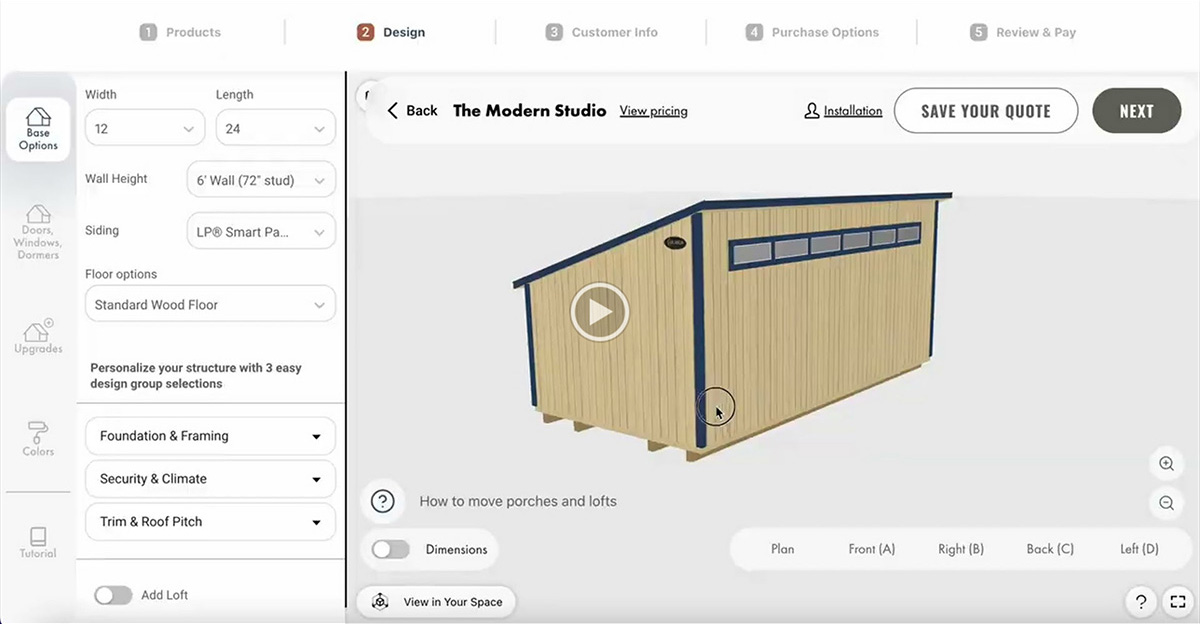
Task: Turn on the Add Loft switch
Action: tap(113, 595)
